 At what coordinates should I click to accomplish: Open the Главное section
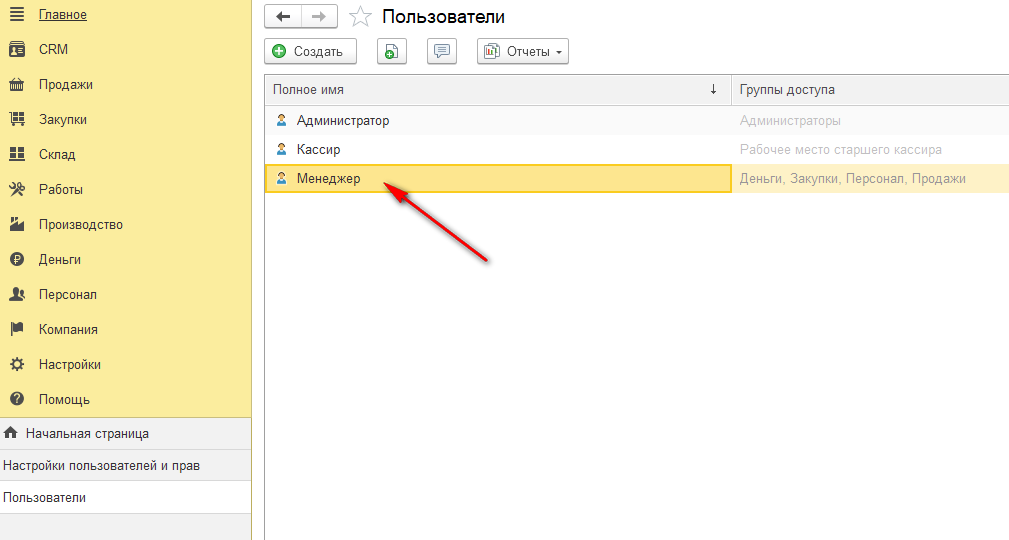pyautogui.click(x=62, y=15)
